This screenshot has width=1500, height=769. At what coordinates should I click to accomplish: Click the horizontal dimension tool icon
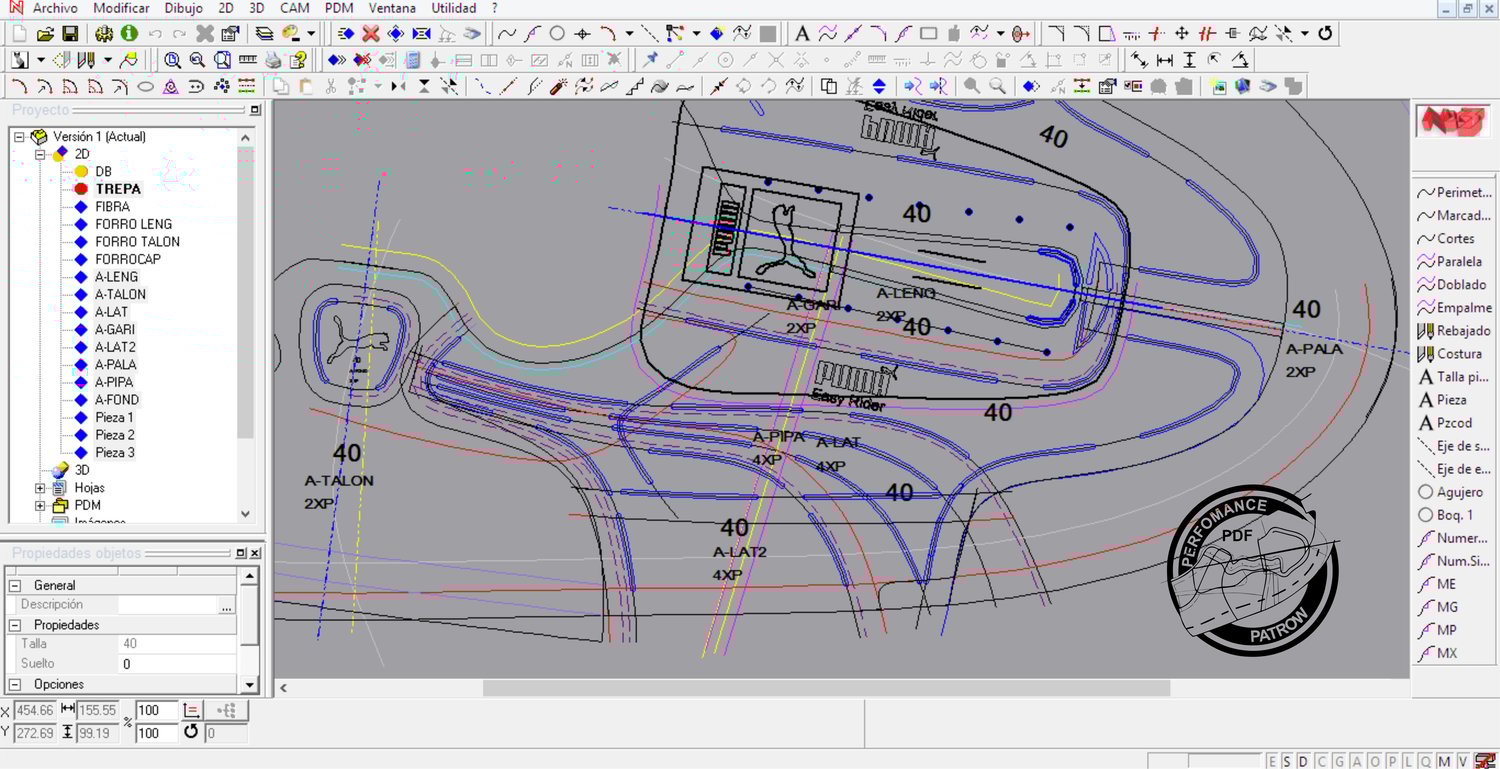[x=1164, y=60]
